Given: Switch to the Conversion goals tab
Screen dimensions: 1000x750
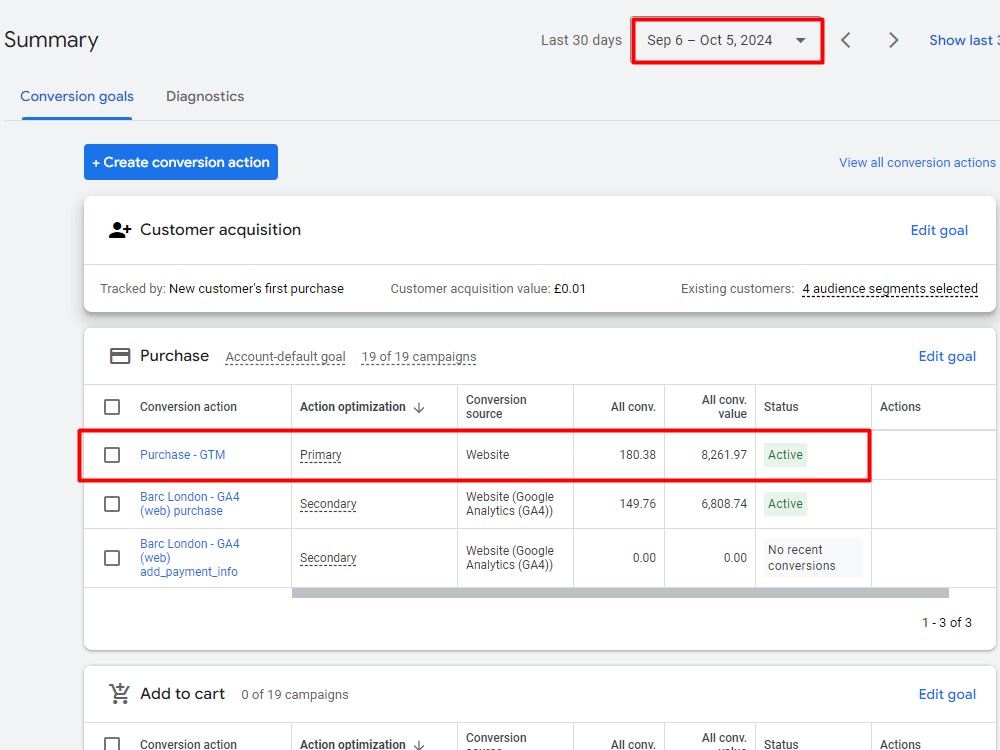Looking at the screenshot, I should (77, 96).
